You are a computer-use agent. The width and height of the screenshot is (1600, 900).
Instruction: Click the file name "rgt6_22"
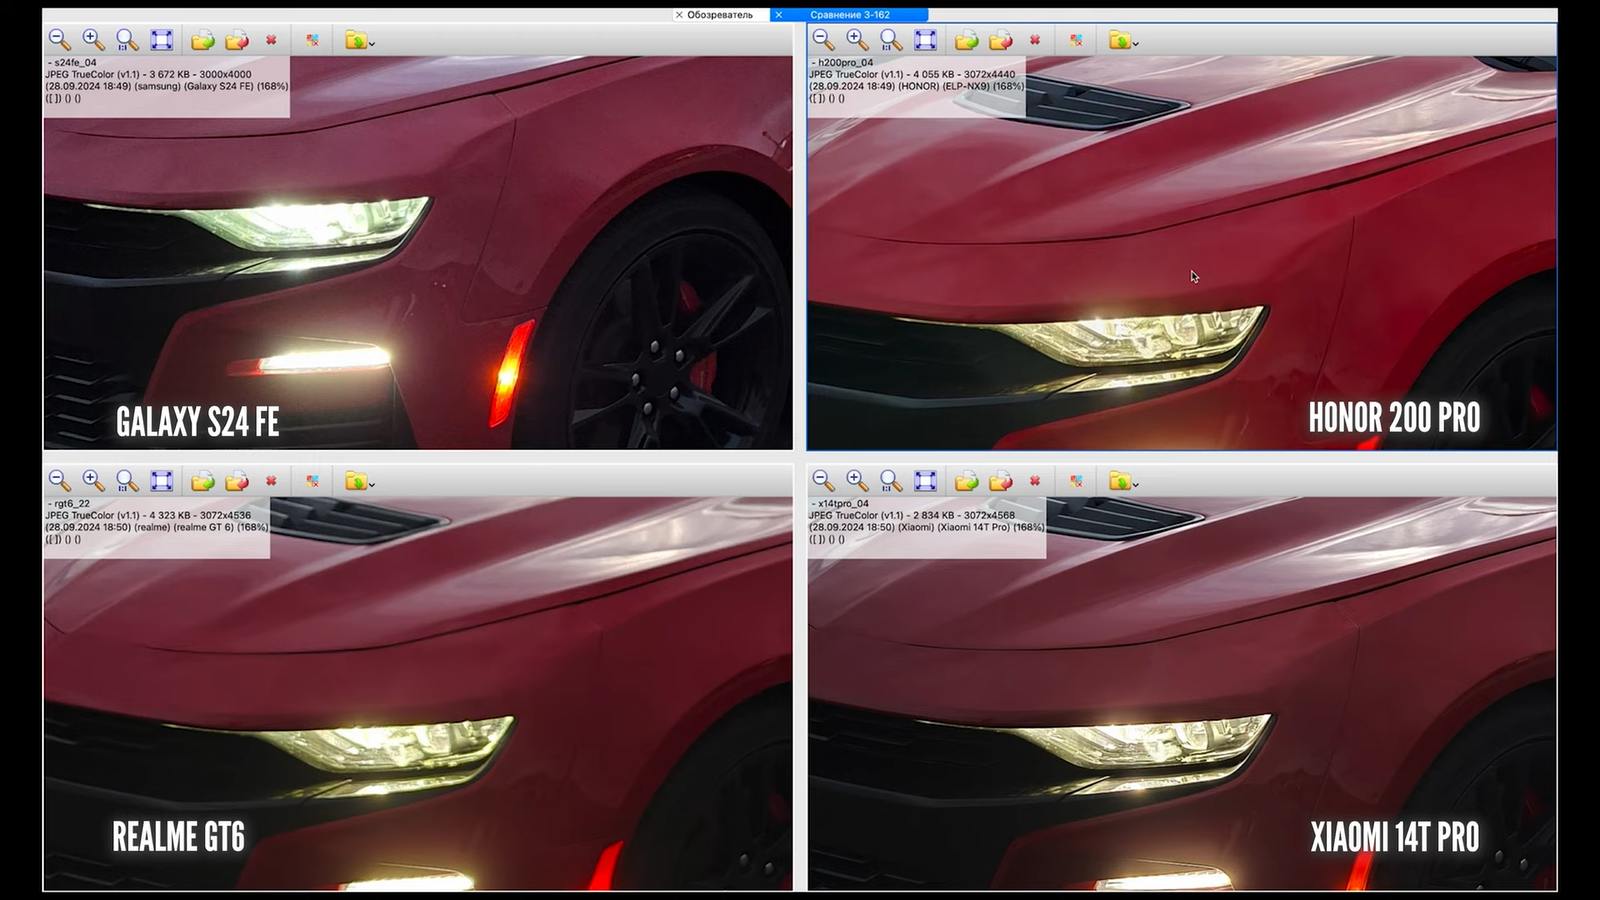[72, 504]
